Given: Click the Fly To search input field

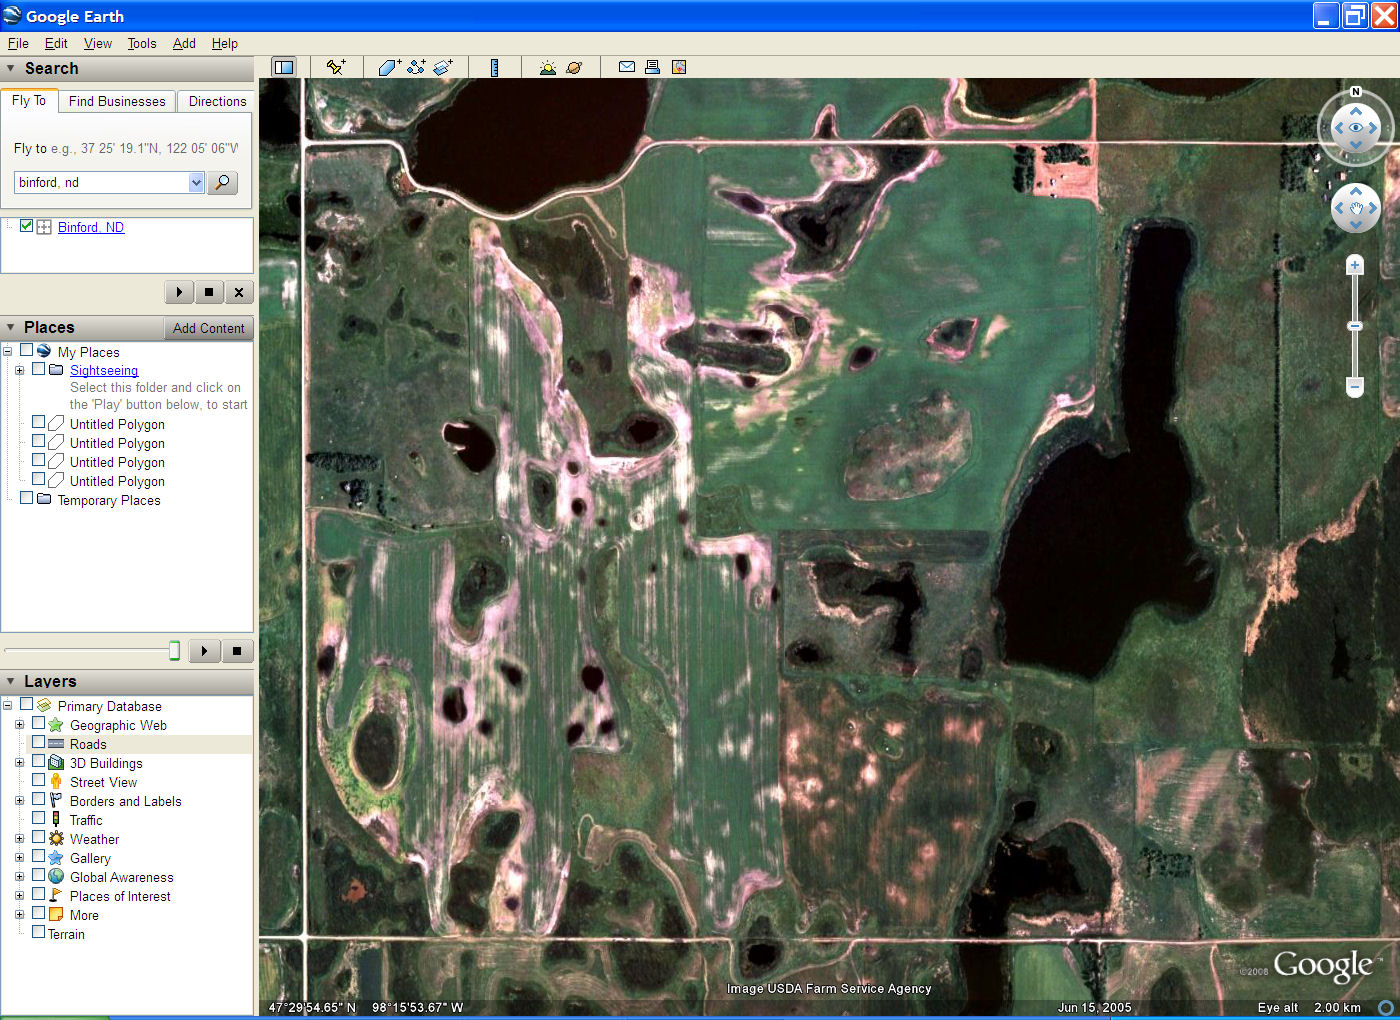Looking at the screenshot, I should coord(102,182).
